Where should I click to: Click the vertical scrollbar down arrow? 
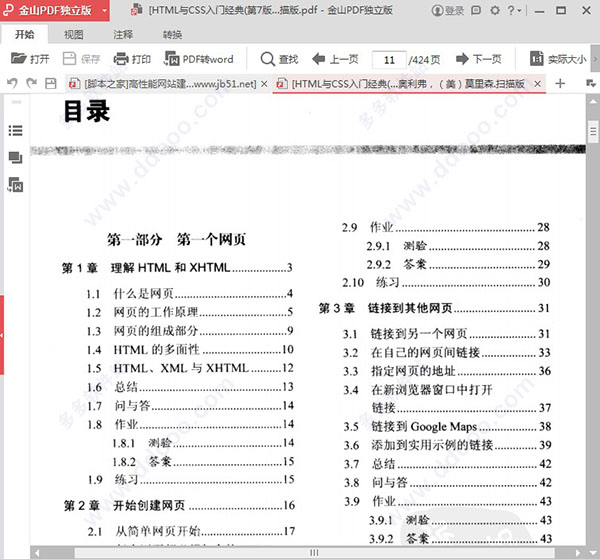tap(593, 553)
